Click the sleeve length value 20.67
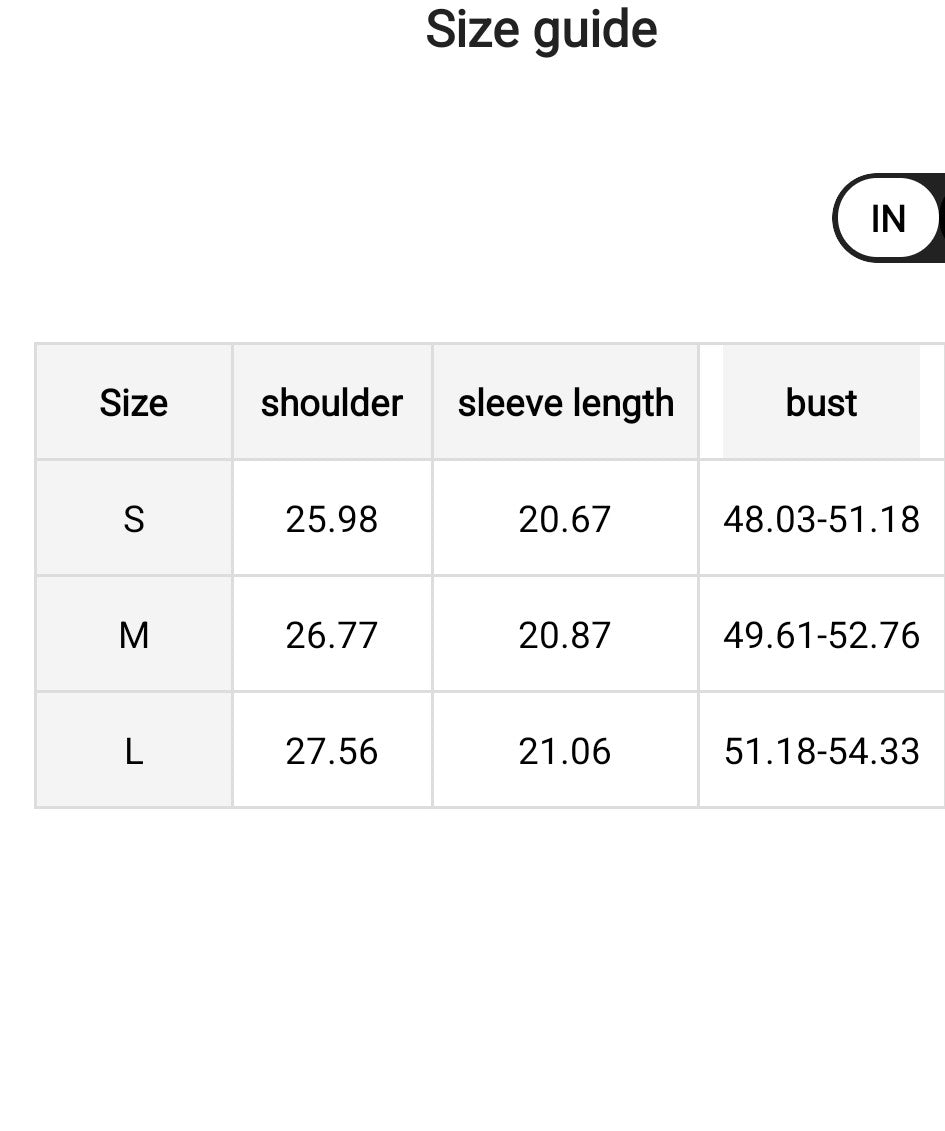The image size is (945, 1131). 565,518
